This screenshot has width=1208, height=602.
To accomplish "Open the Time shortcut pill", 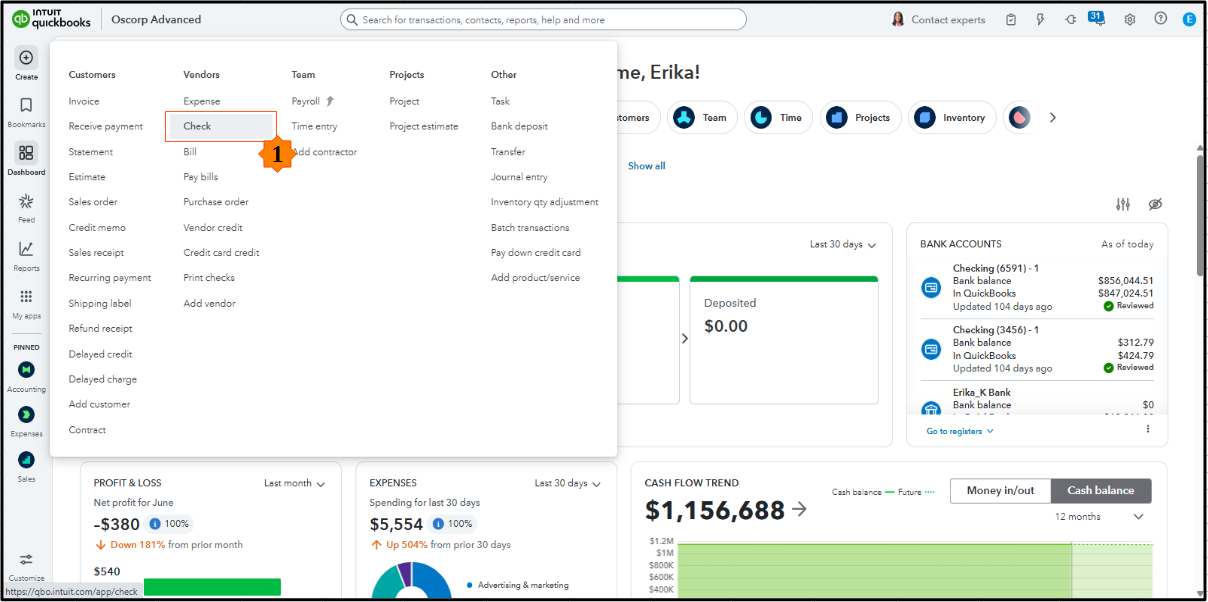I will point(778,118).
